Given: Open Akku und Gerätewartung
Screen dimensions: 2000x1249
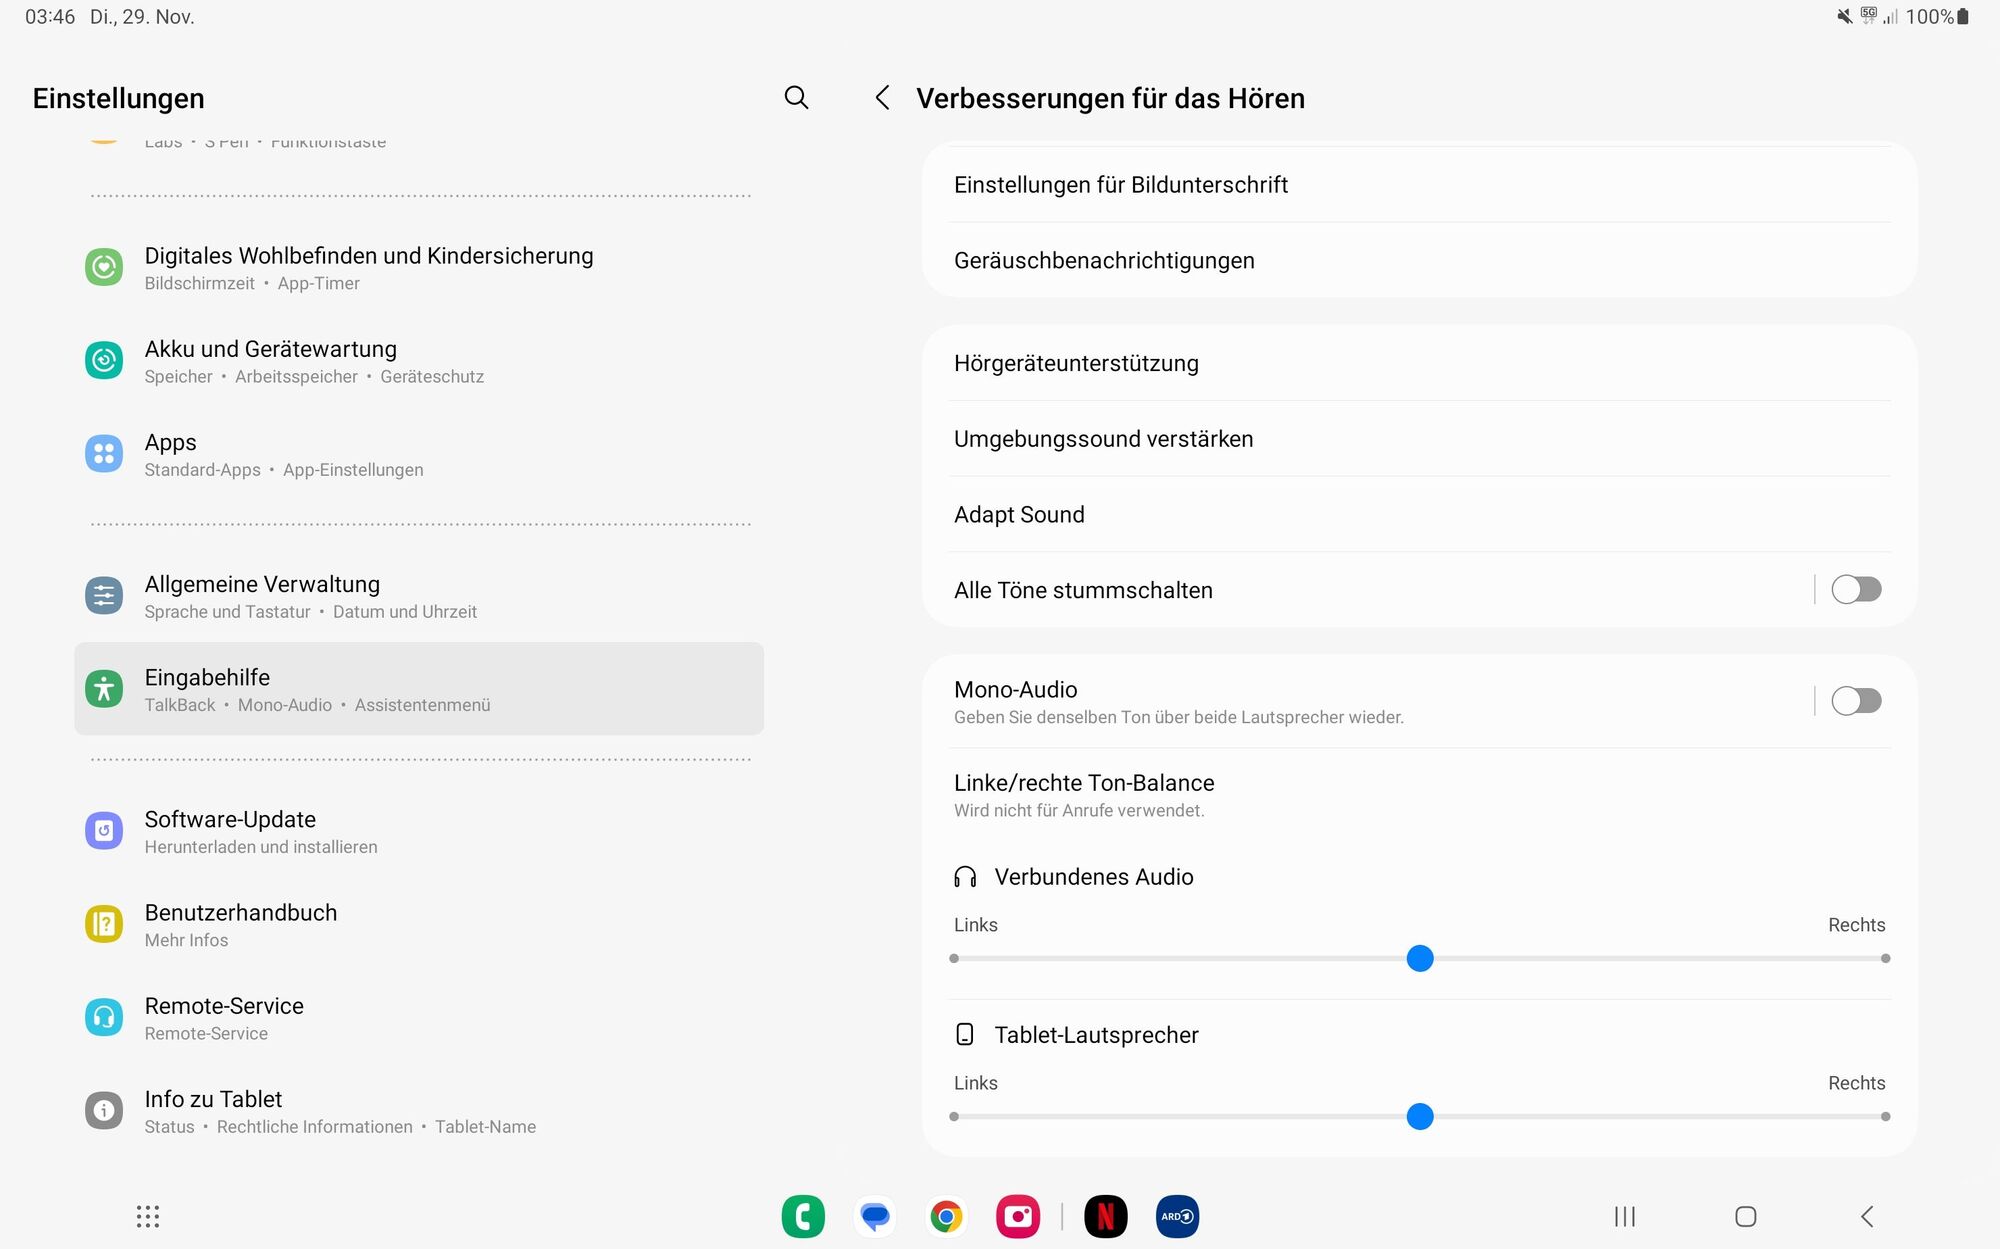Looking at the screenshot, I should (x=418, y=361).
